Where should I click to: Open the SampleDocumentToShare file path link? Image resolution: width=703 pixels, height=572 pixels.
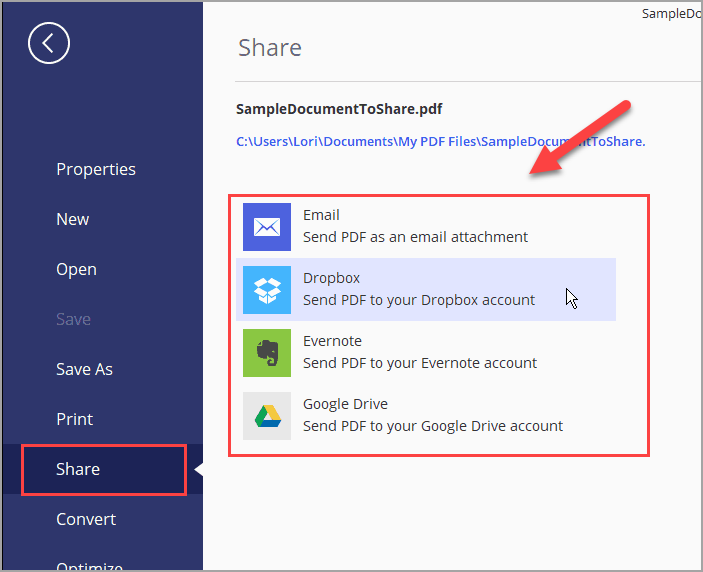click(x=441, y=142)
